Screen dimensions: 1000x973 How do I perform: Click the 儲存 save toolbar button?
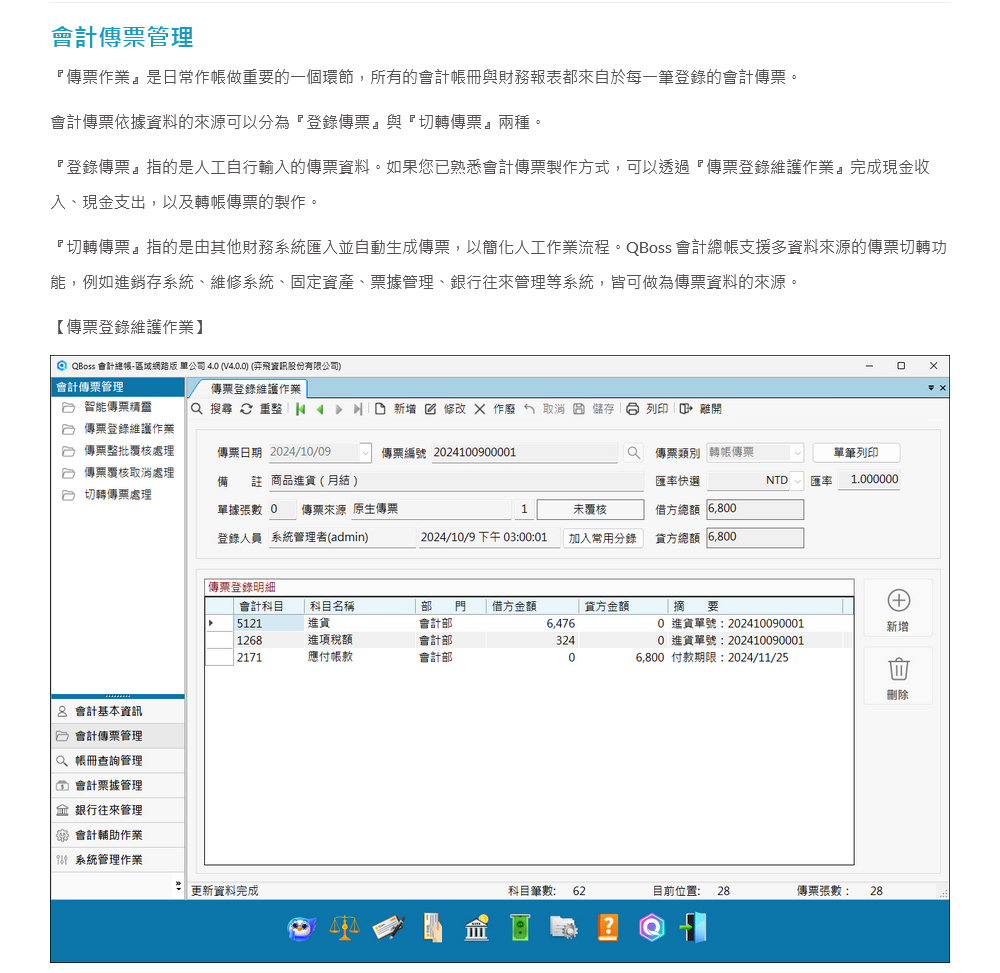pos(594,409)
